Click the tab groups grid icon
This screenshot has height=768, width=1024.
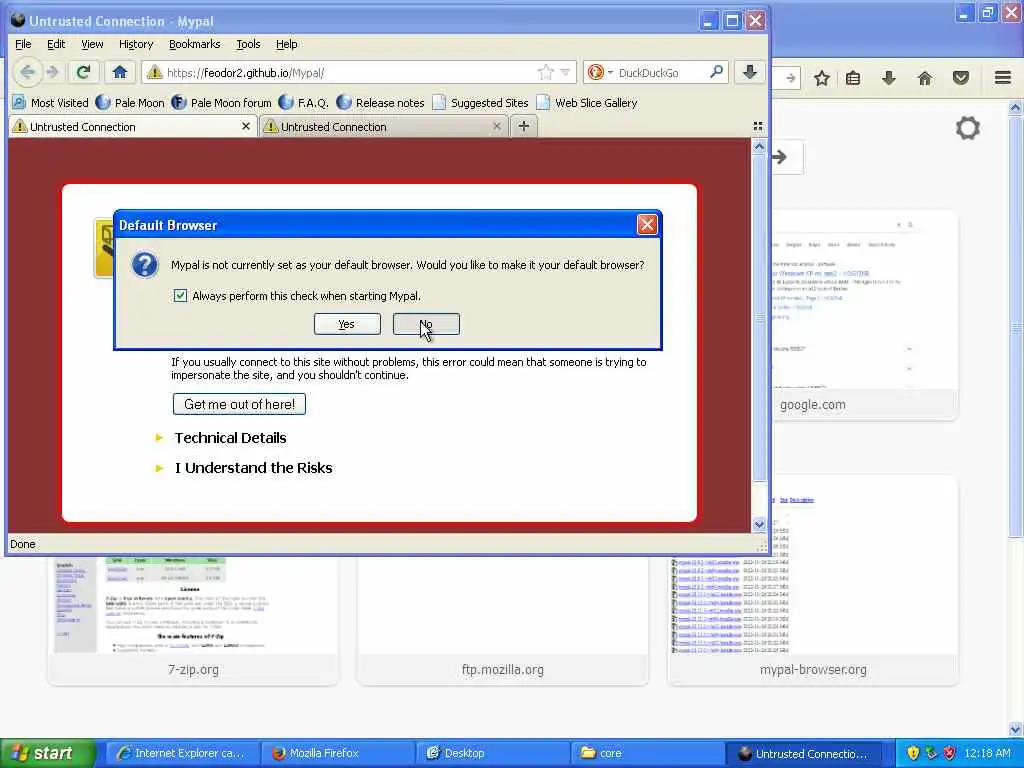(x=758, y=126)
